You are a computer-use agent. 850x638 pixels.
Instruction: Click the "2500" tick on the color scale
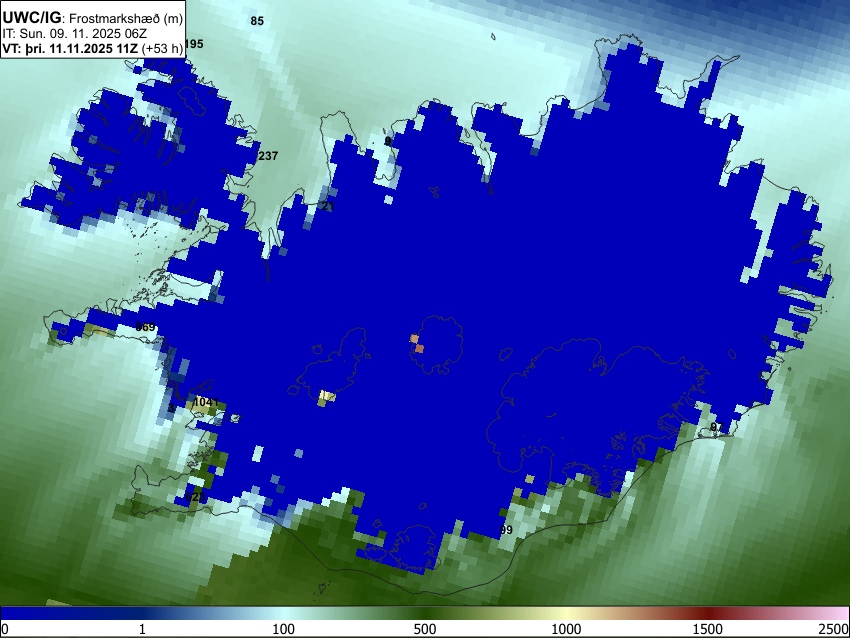coord(834,629)
